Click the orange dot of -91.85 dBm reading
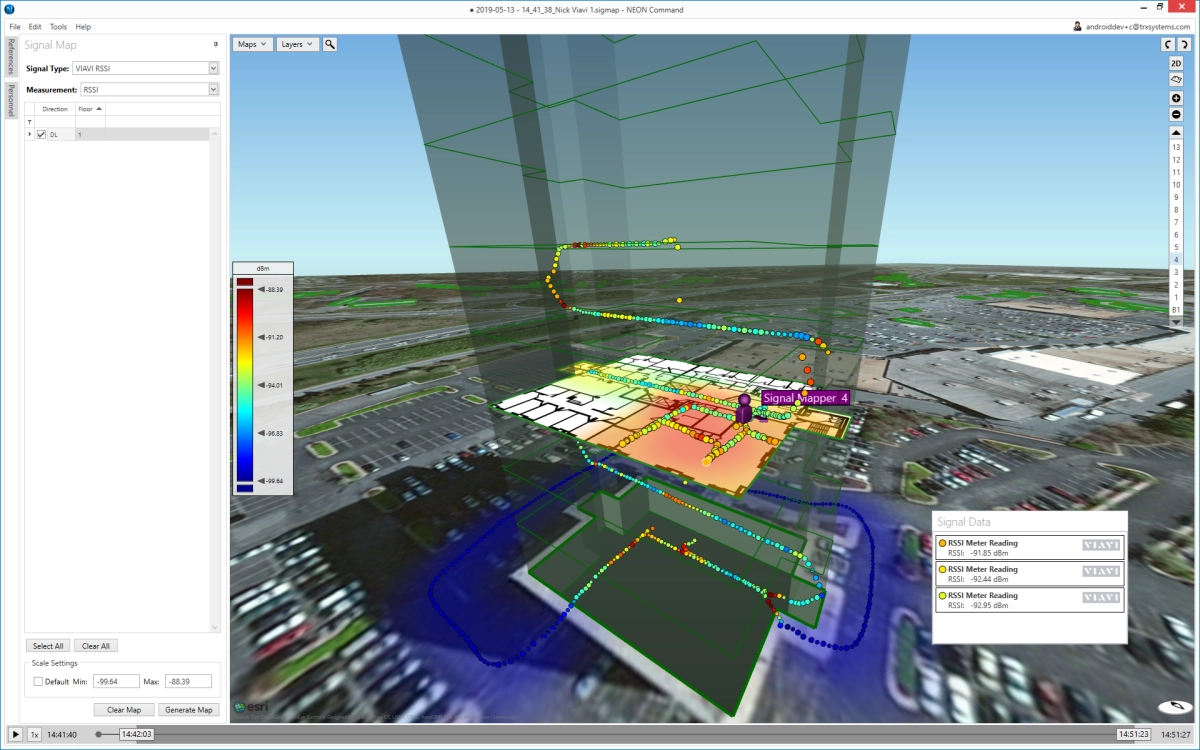 (942, 543)
